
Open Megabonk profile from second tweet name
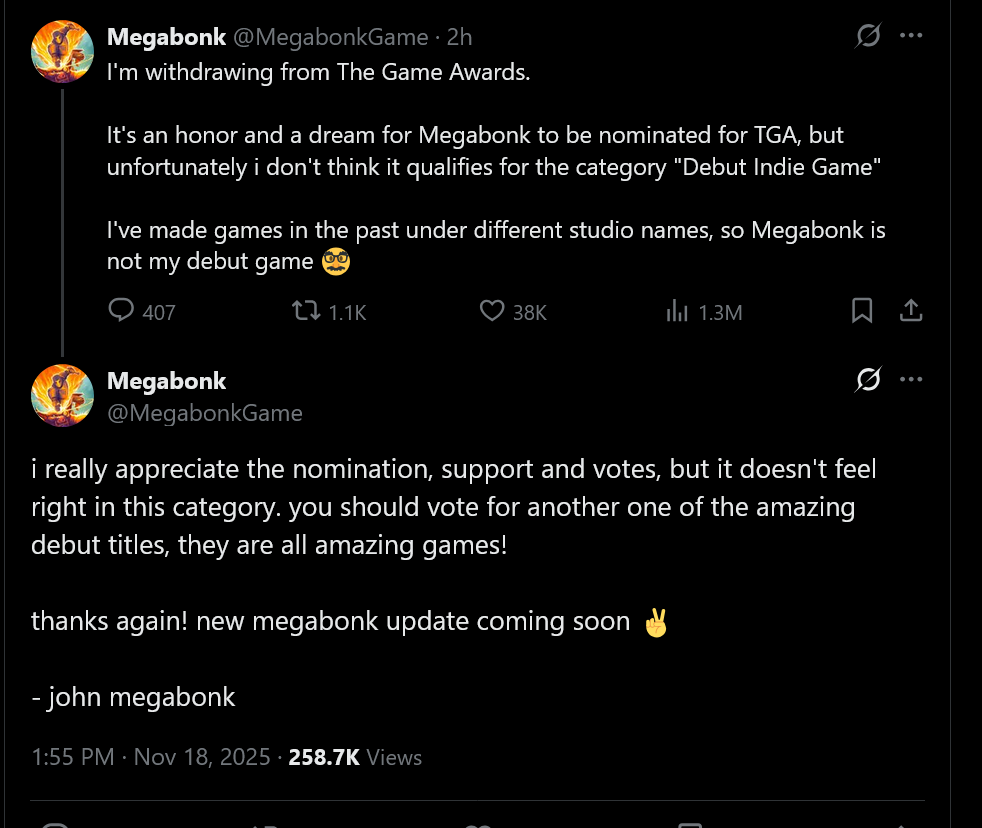(x=166, y=381)
